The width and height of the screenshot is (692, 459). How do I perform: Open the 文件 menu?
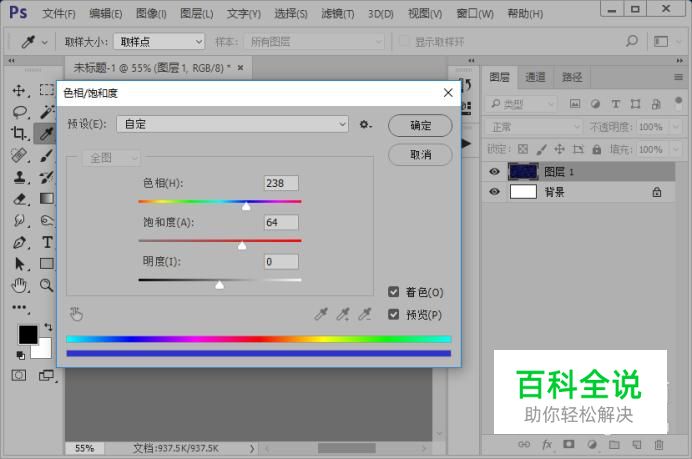tap(59, 14)
